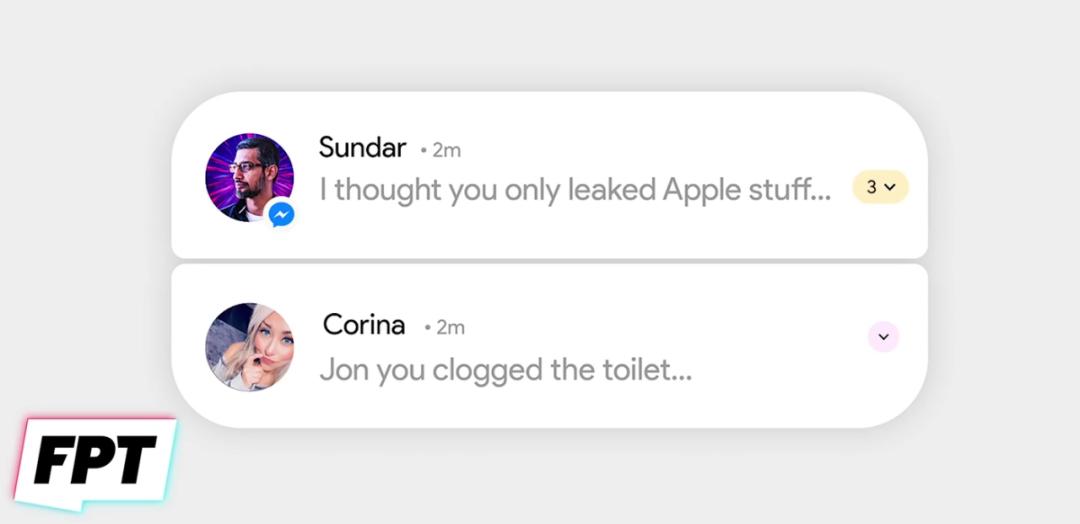Screen dimensions: 1080x524
Task: Open the Sundar sender name
Action: tap(362, 149)
